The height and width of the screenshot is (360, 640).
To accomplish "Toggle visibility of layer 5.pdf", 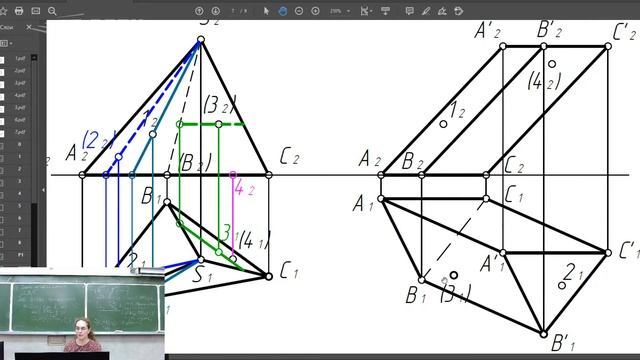I will (x=2, y=109).
